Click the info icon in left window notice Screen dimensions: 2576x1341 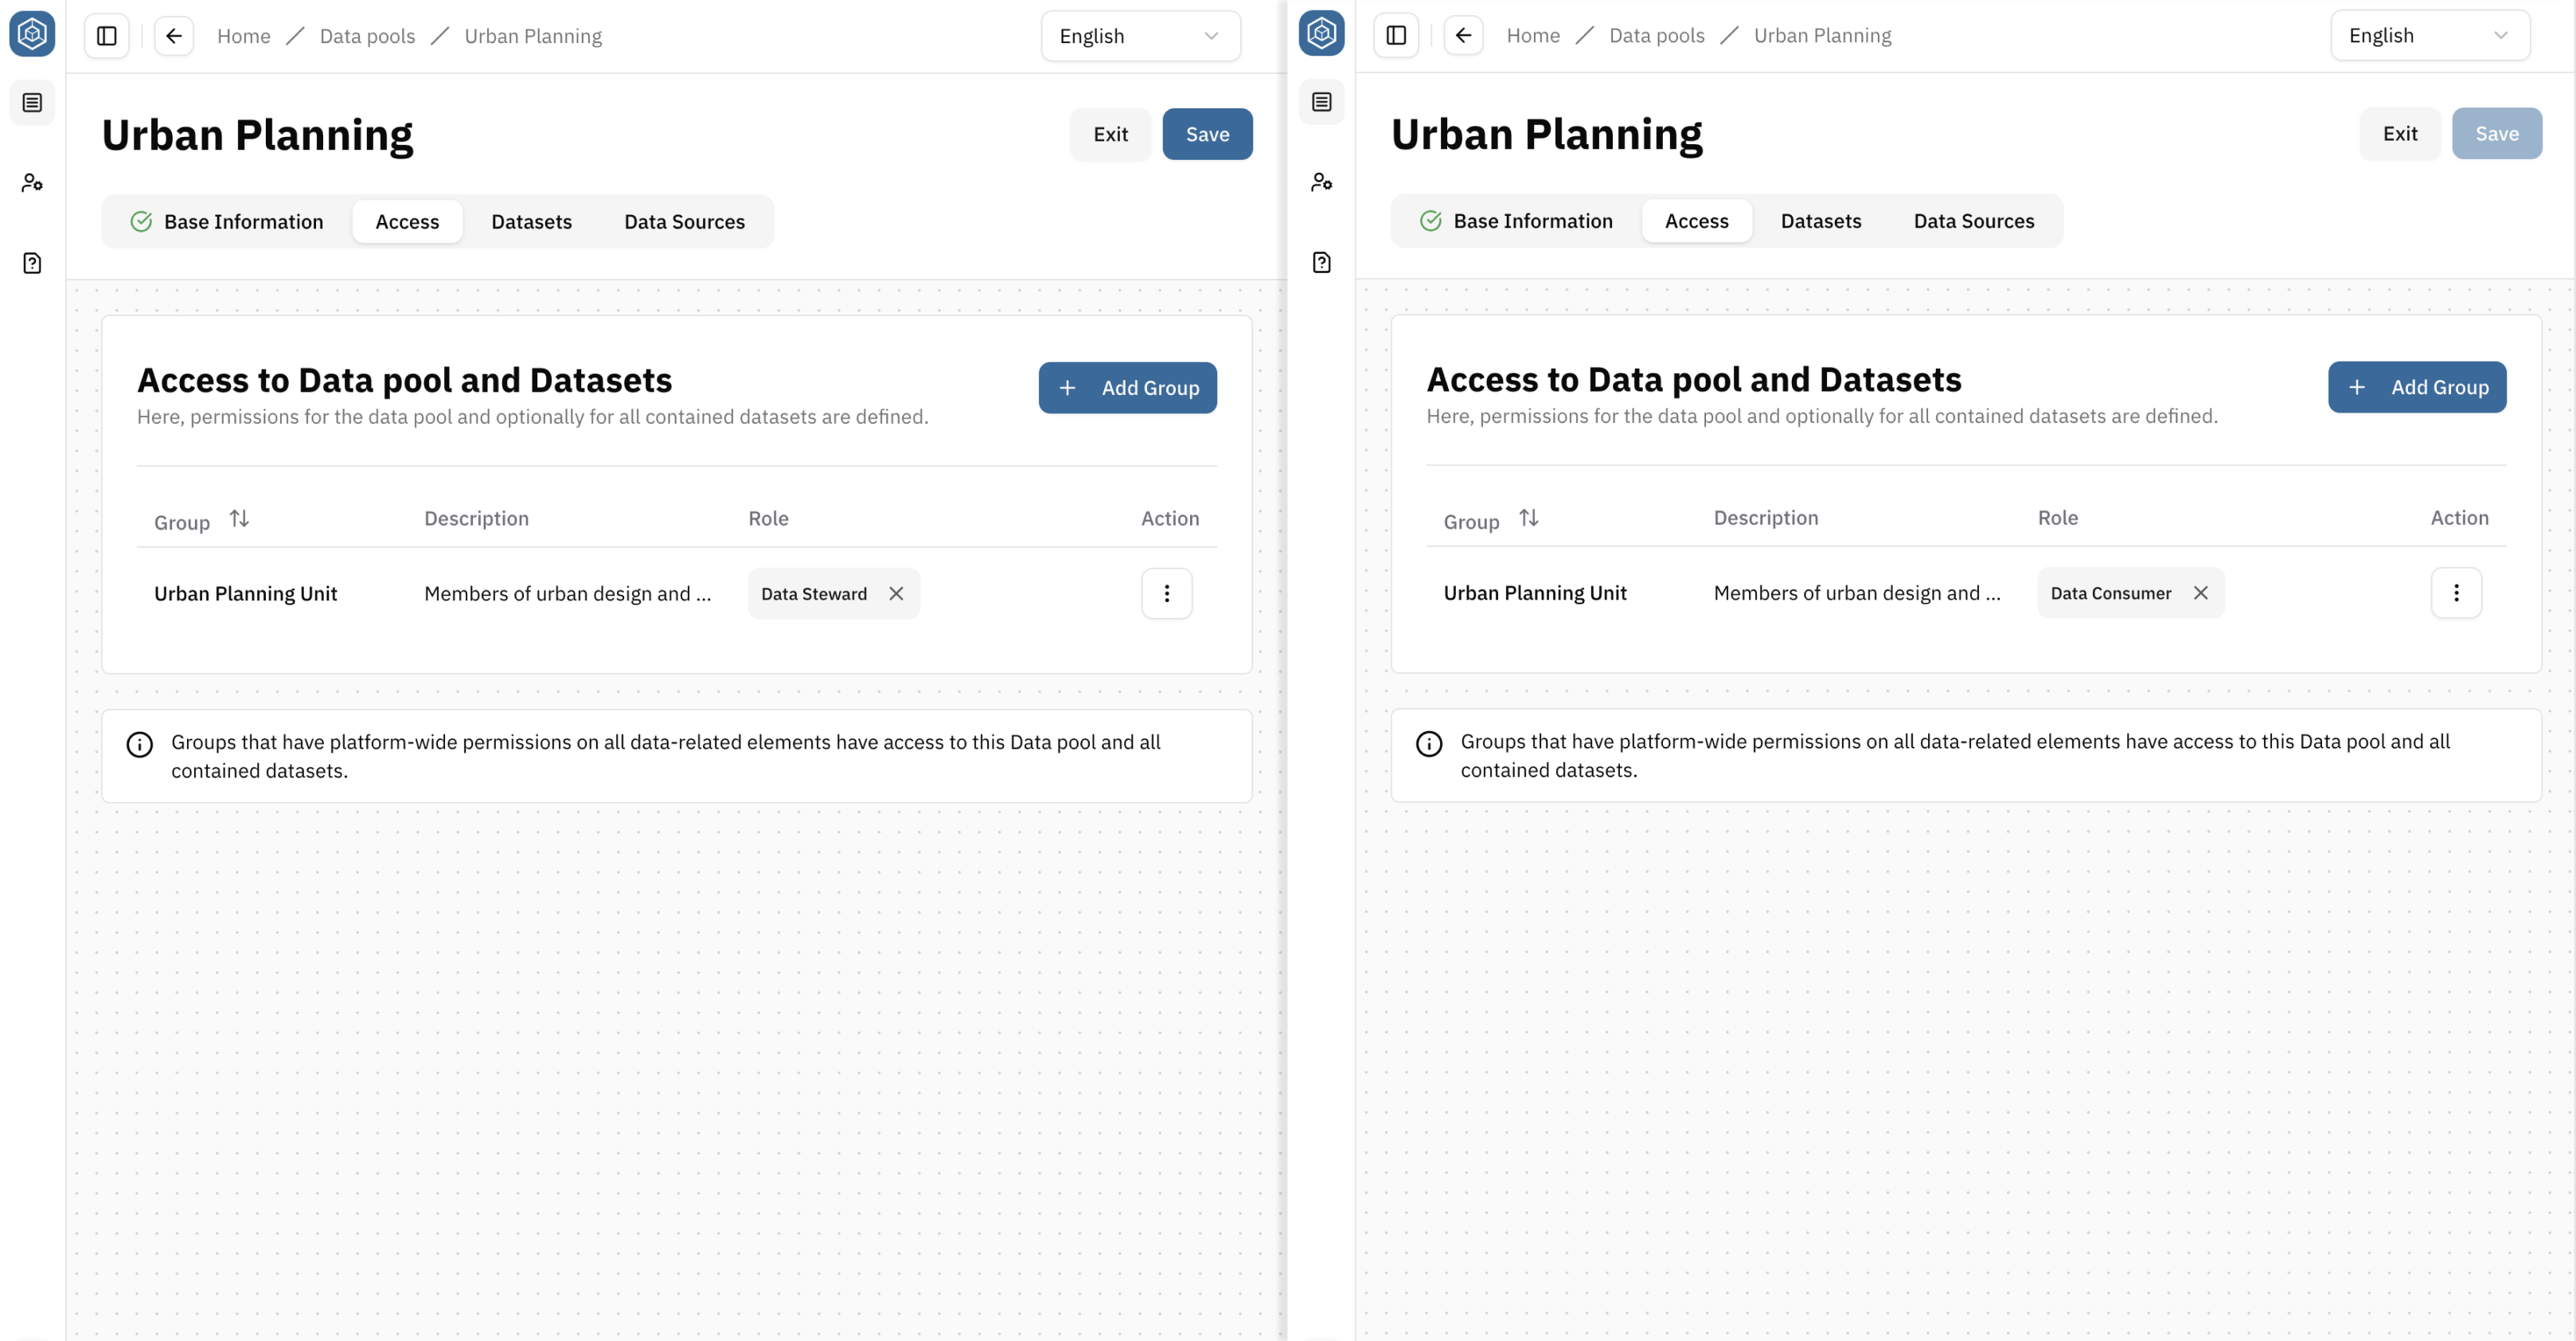140,744
